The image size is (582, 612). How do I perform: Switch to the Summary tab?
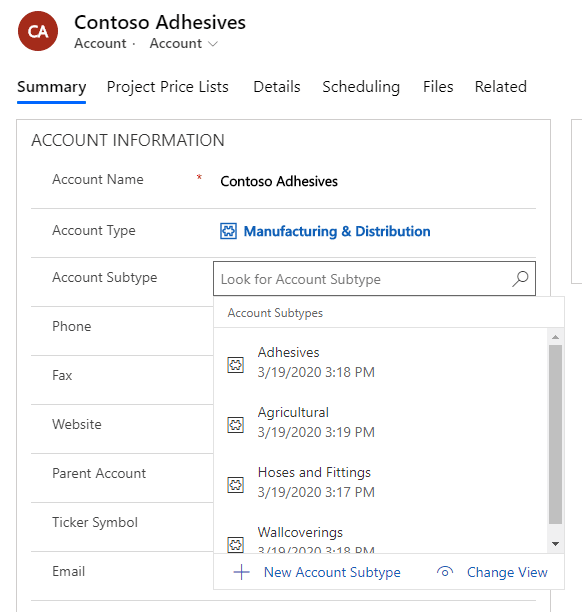tap(52, 87)
